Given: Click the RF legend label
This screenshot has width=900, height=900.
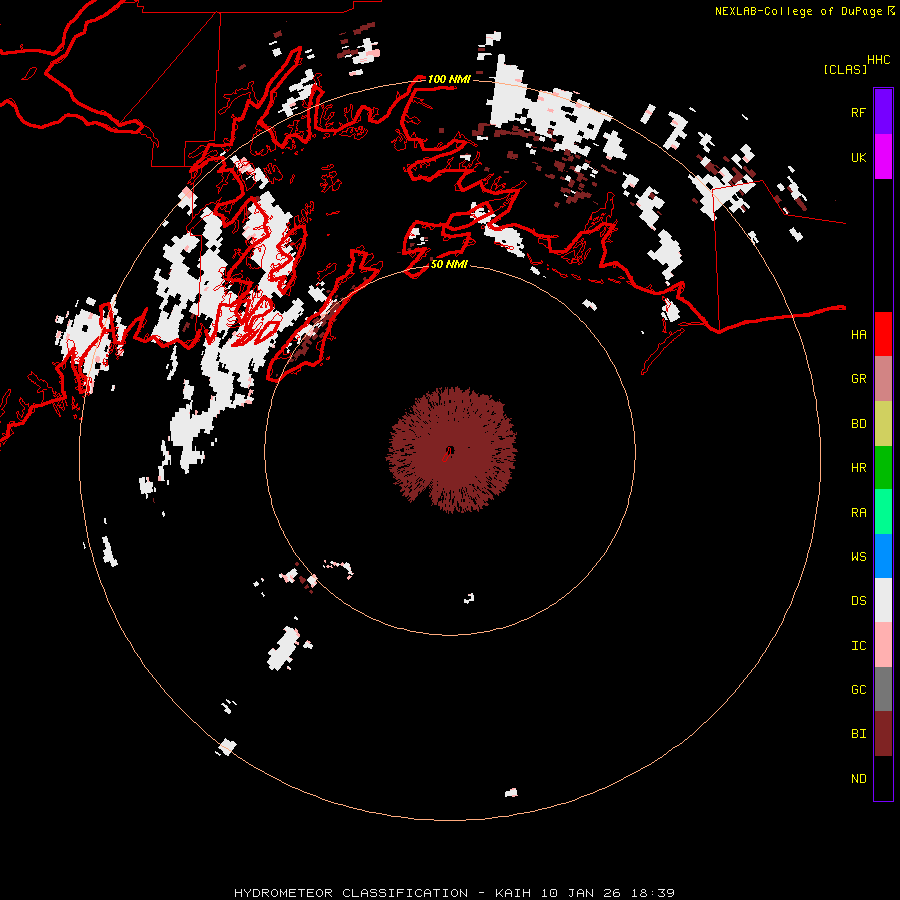Looking at the screenshot, I should 858,112.
